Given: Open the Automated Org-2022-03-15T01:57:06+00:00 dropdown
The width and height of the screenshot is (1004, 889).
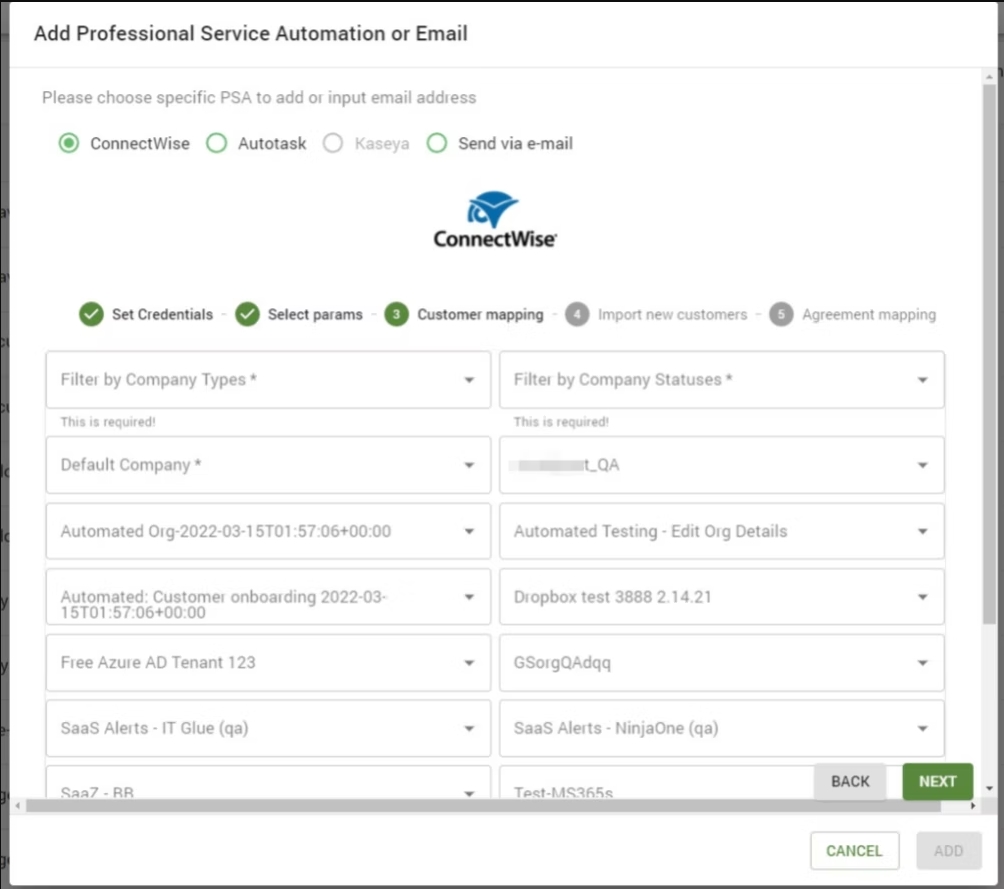Looking at the screenshot, I should (268, 531).
